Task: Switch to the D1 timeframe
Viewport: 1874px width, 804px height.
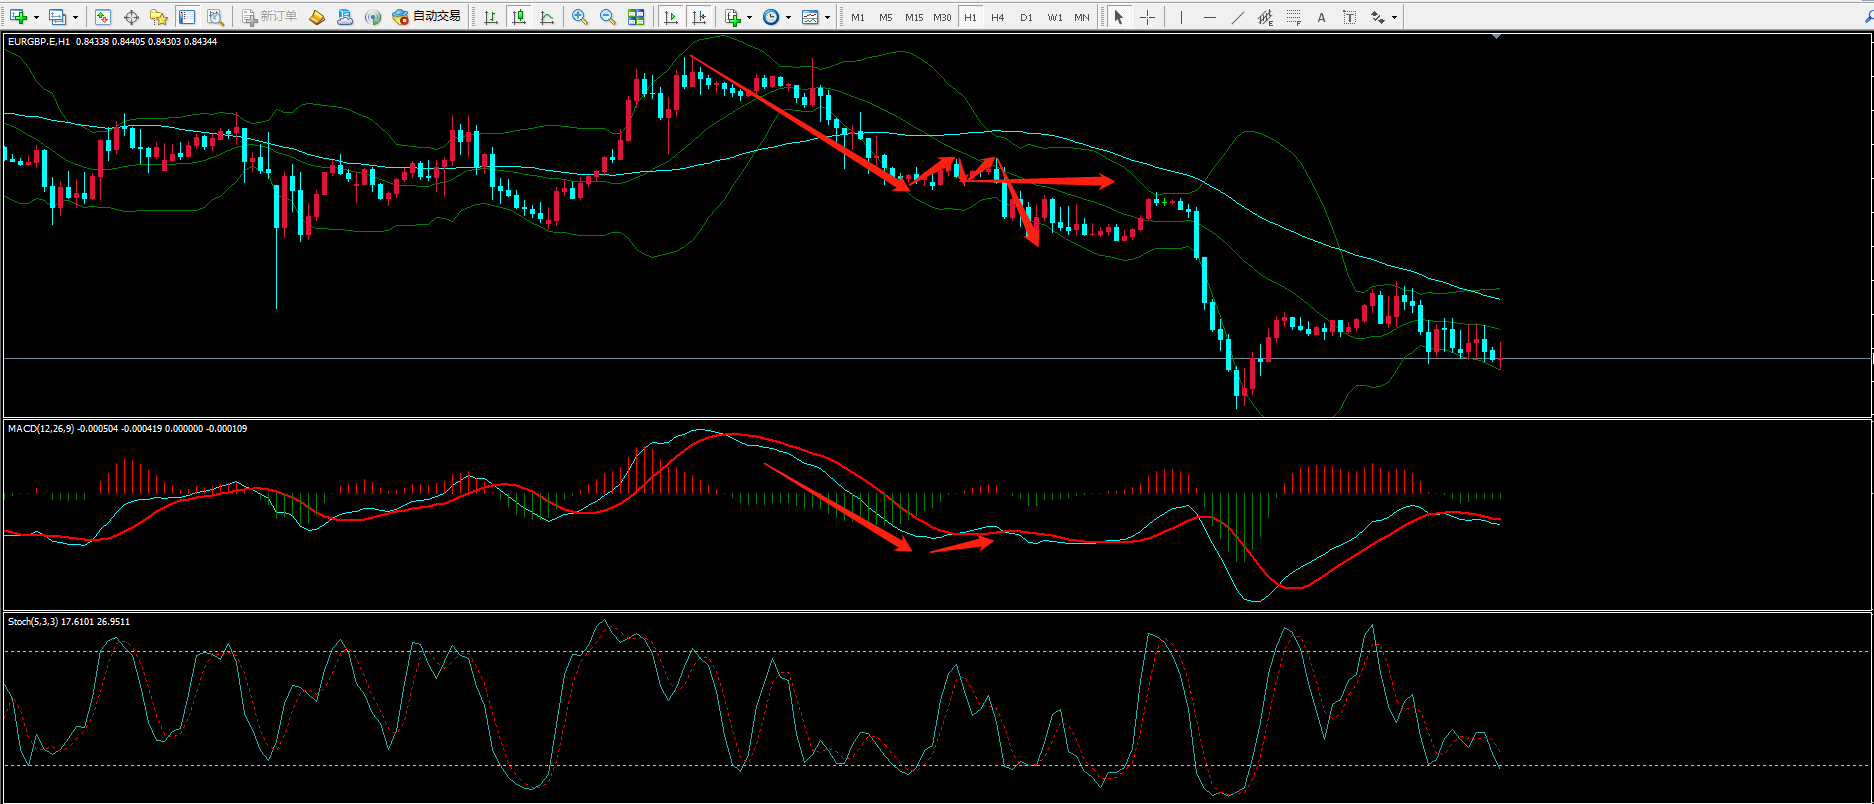Action: [x=1026, y=17]
